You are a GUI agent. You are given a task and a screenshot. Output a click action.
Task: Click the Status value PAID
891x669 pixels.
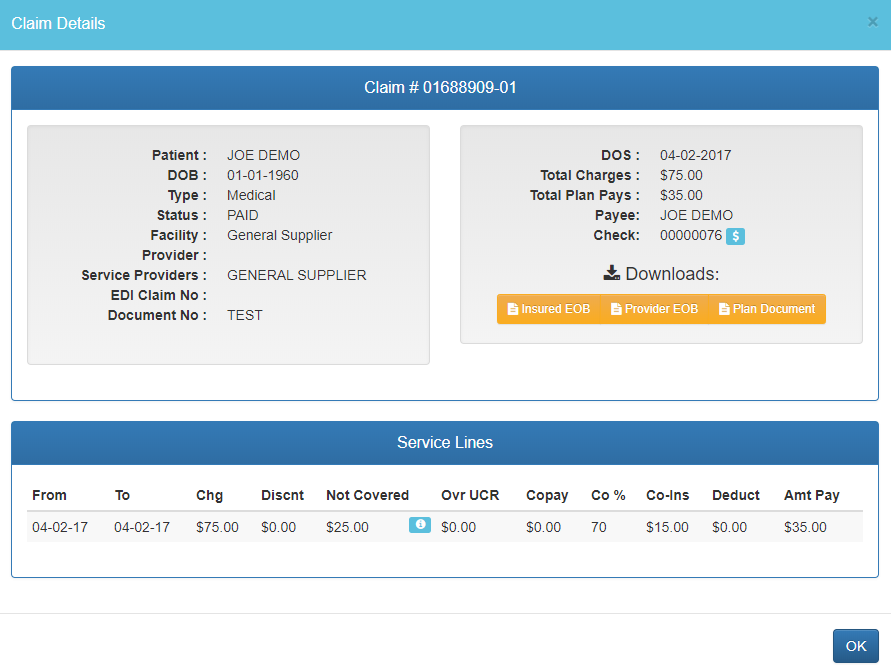click(x=243, y=215)
